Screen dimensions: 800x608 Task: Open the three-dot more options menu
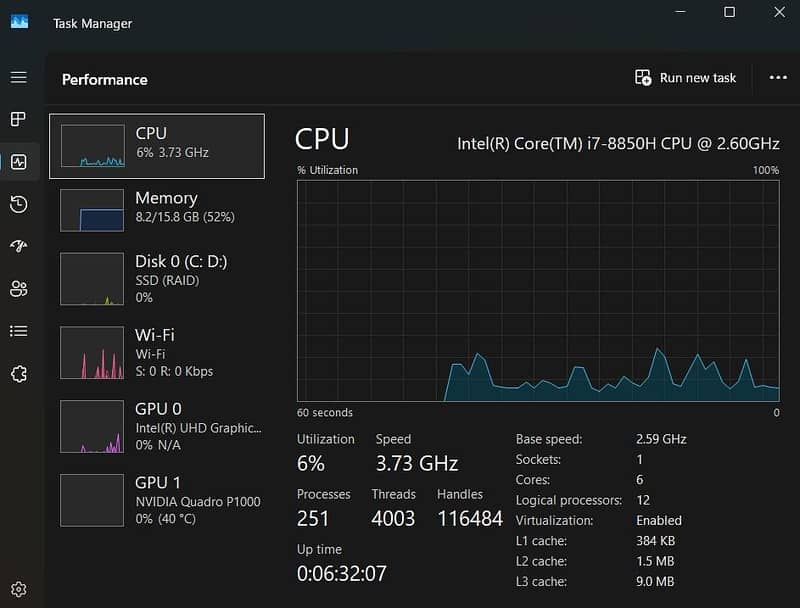pos(778,78)
